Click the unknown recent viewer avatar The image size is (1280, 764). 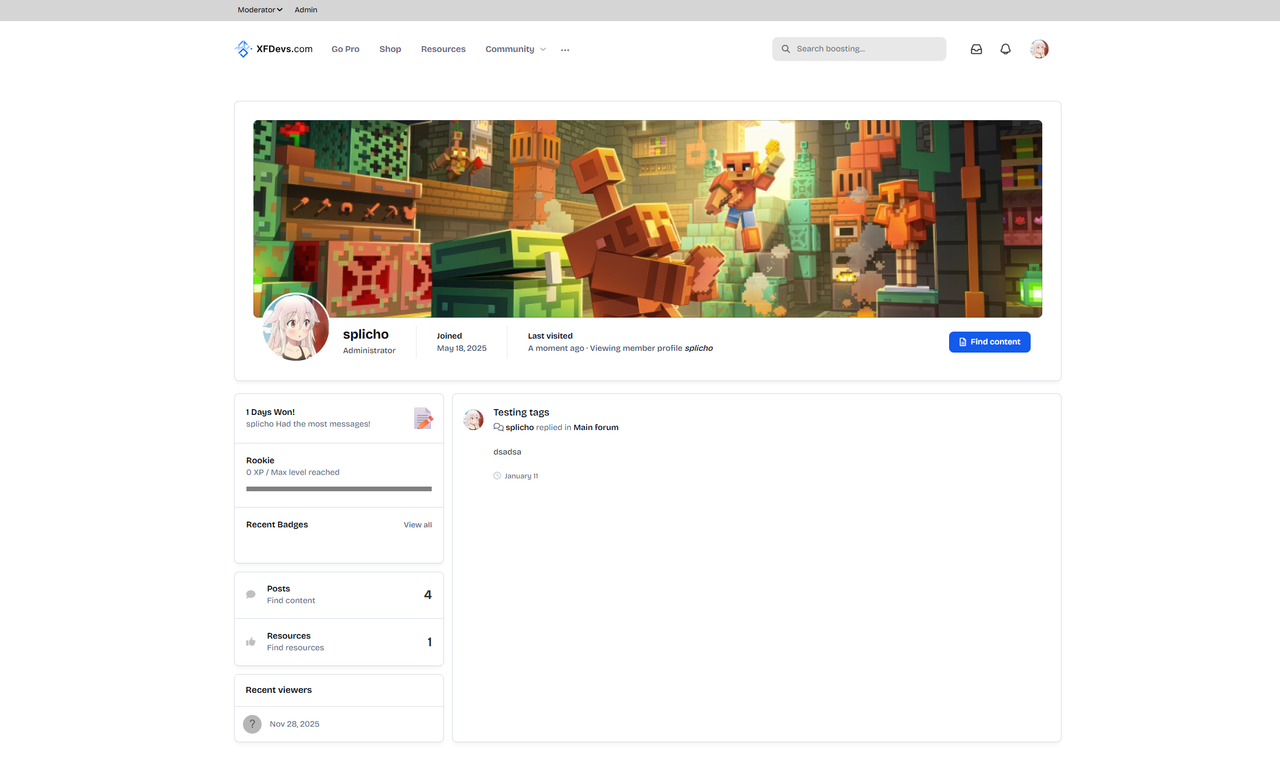click(253, 724)
